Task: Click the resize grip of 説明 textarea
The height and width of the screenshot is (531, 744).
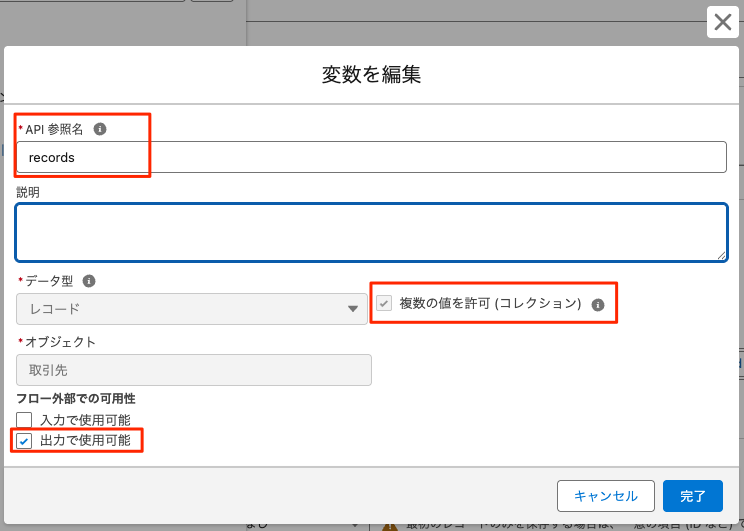Action: pyautogui.click(x=720, y=255)
